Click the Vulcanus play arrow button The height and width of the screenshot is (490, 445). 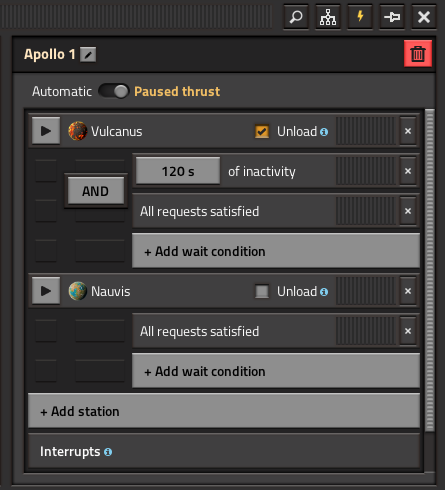46,131
